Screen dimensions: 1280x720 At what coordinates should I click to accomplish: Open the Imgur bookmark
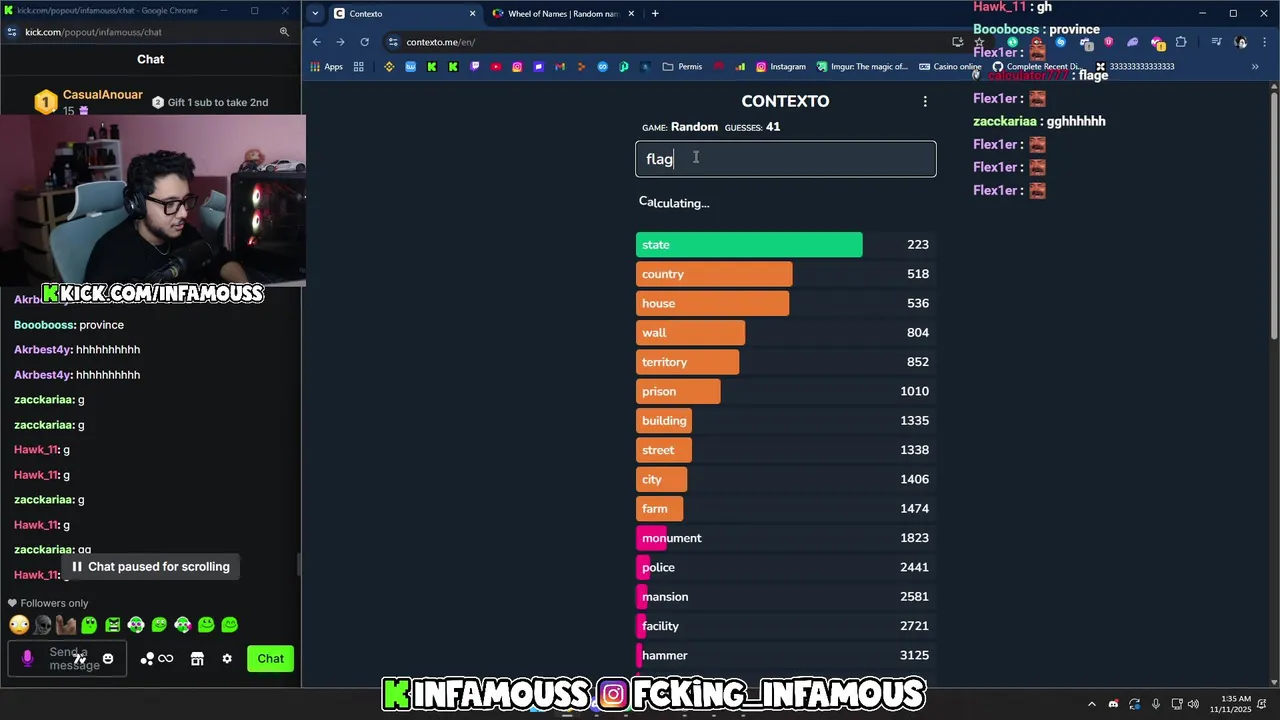863,67
